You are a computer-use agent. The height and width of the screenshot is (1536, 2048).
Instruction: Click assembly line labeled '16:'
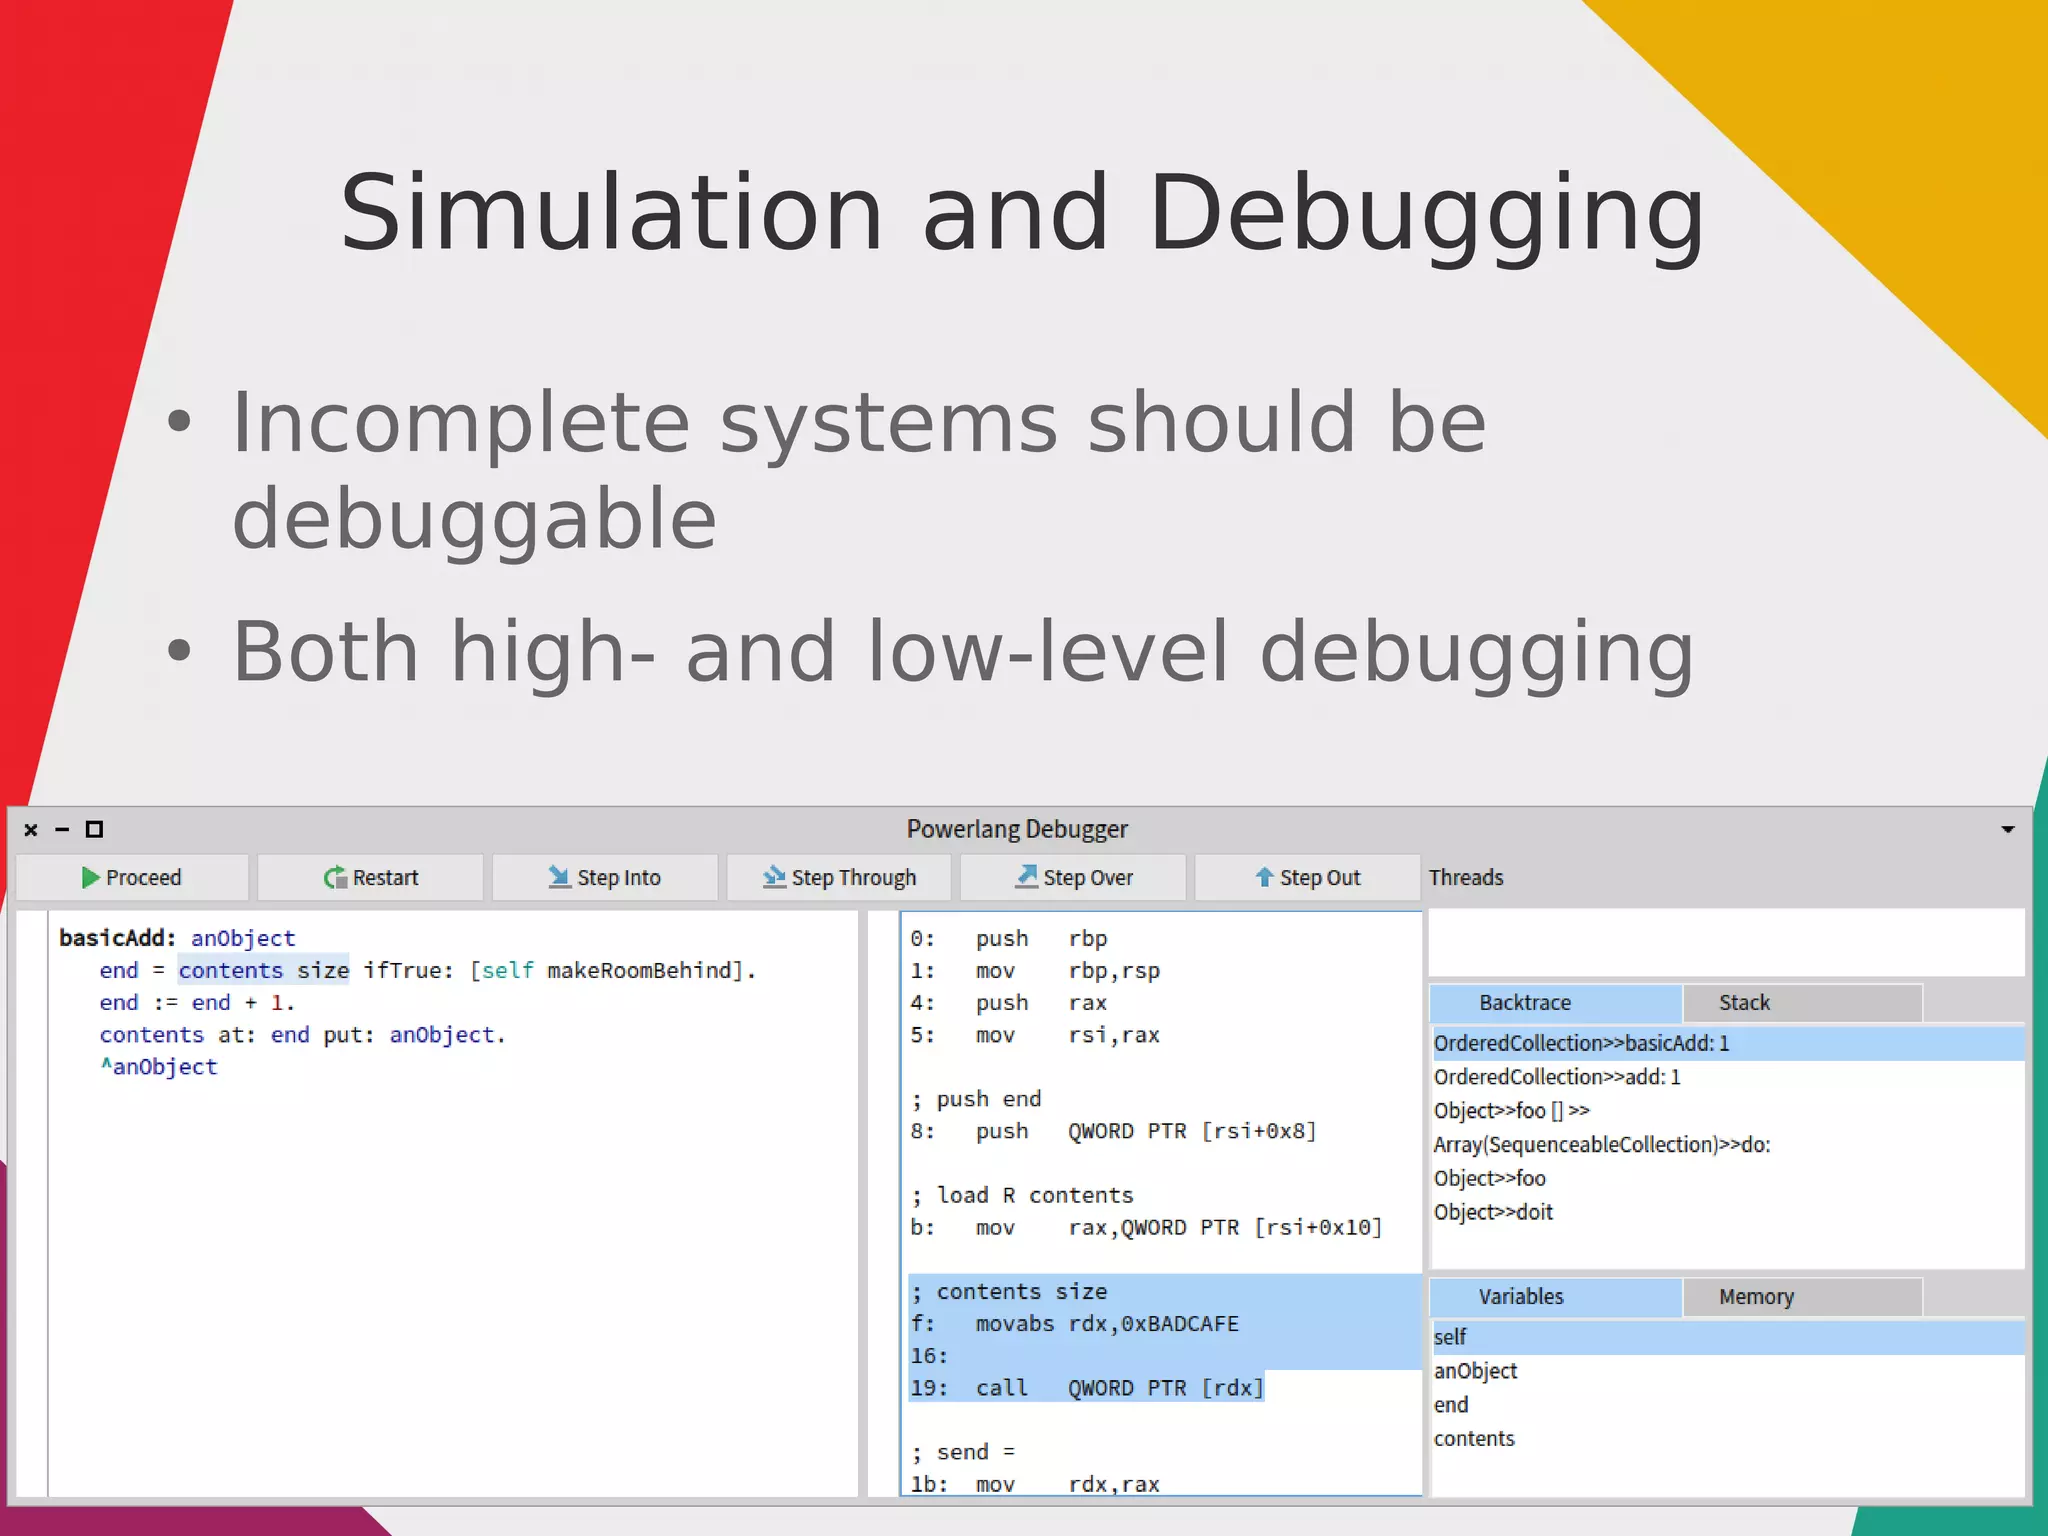tap(1164, 1356)
